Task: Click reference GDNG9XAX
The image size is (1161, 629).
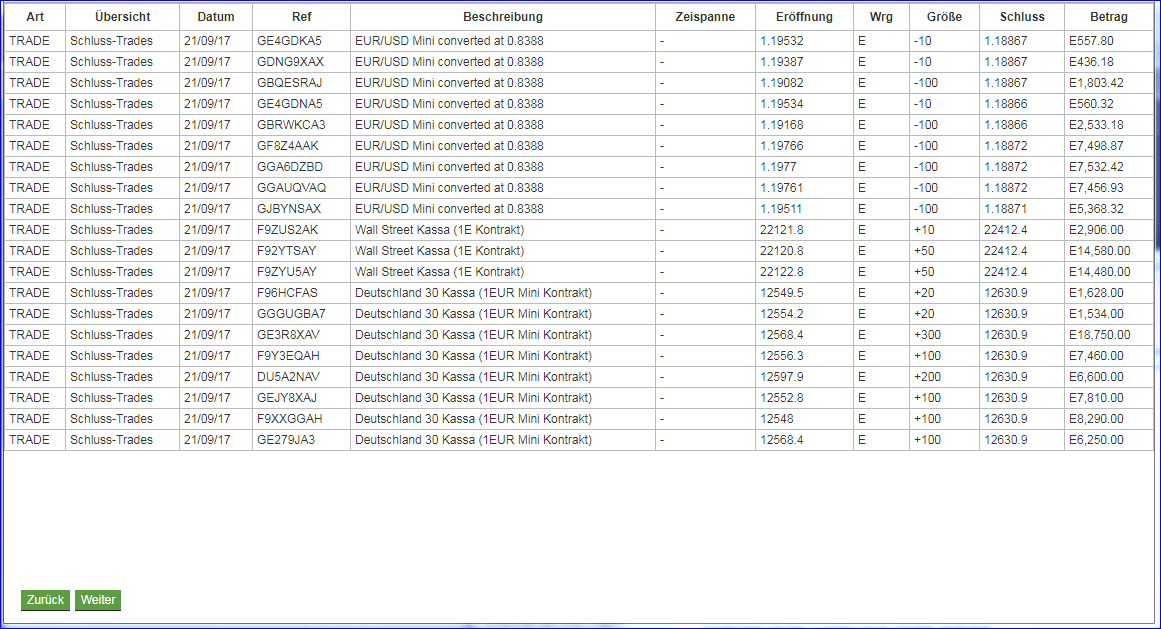Action: pyautogui.click(x=290, y=62)
